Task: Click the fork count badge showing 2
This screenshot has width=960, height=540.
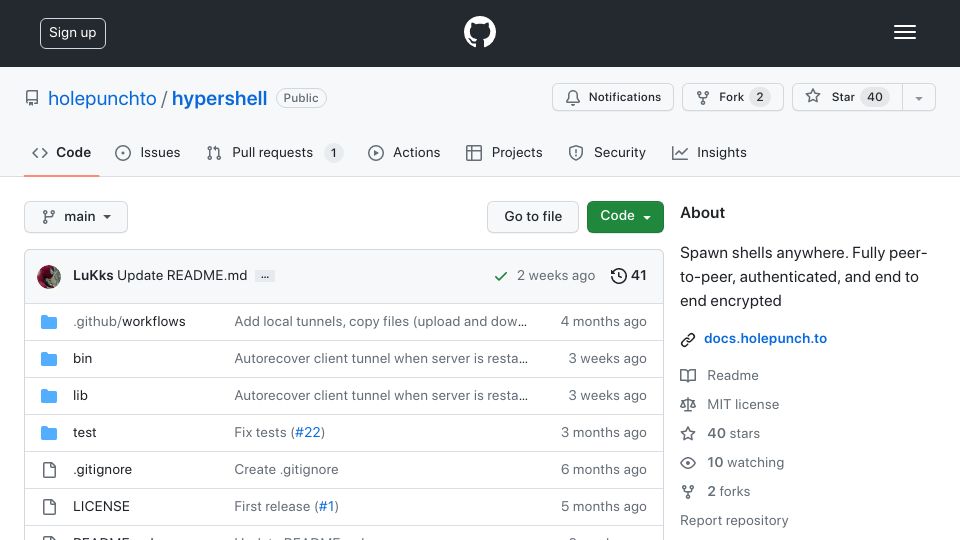Action: tap(760, 97)
